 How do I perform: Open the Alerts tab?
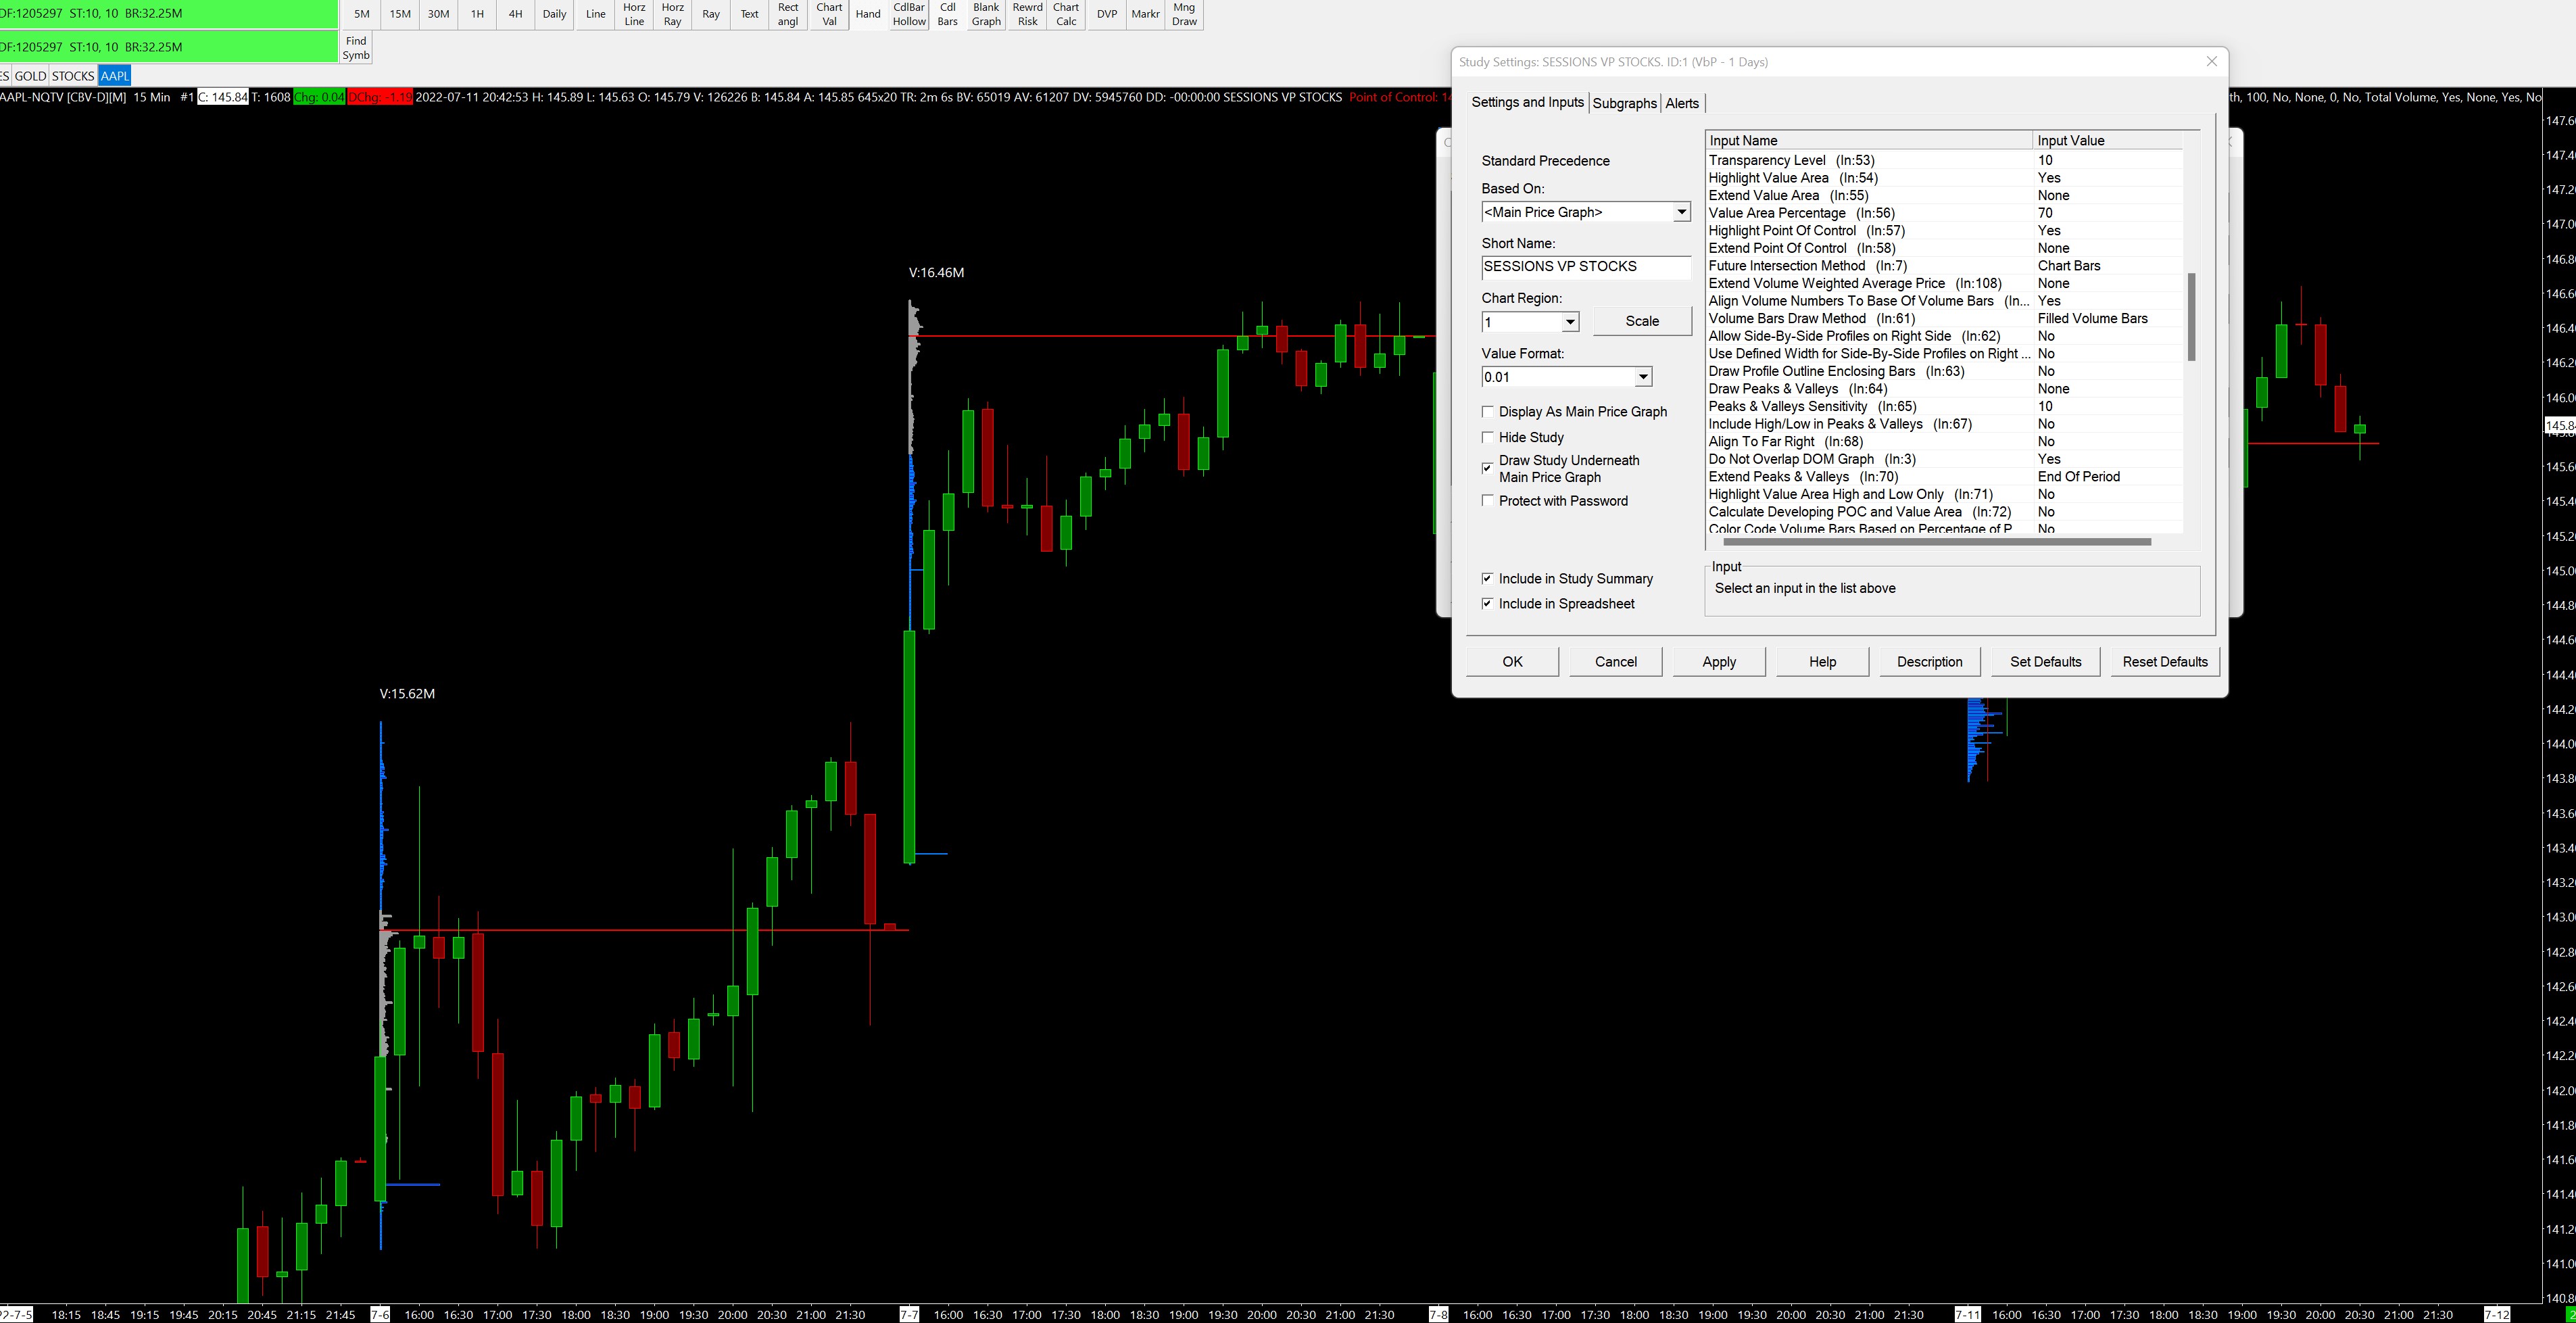click(1682, 103)
